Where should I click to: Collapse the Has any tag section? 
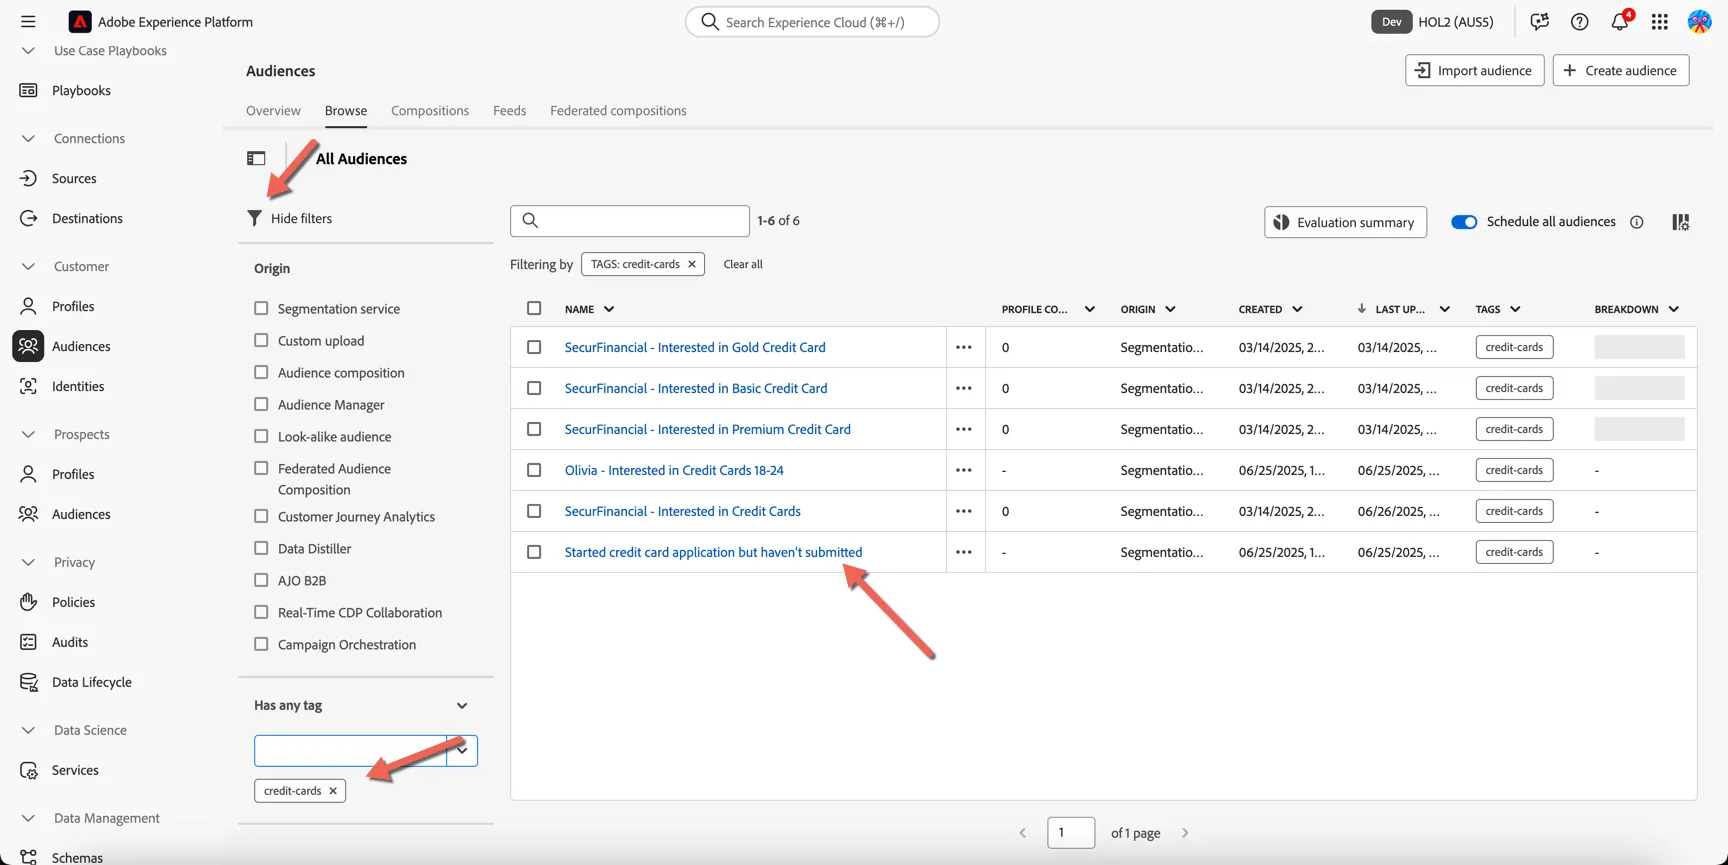(462, 705)
